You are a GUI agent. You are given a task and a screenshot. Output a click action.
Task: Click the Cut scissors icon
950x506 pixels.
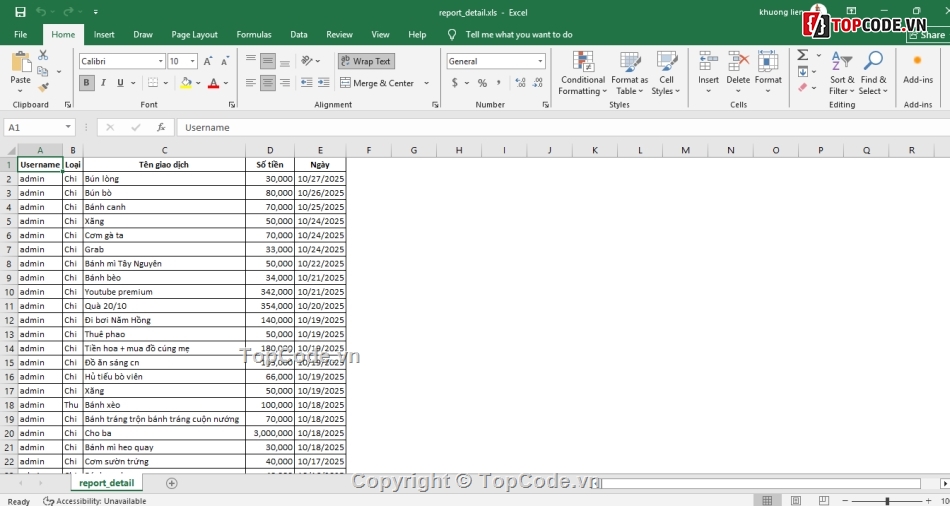[43, 55]
